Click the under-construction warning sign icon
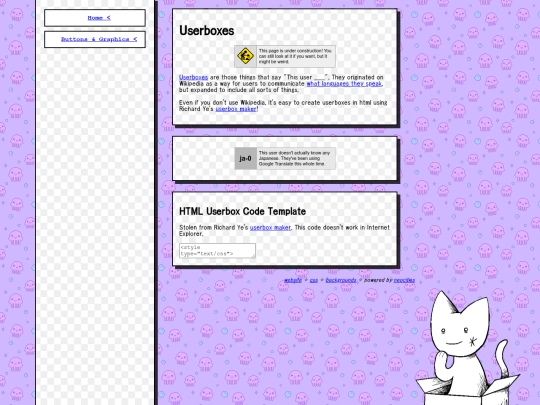The width and height of the screenshot is (540, 405). click(245, 56)
